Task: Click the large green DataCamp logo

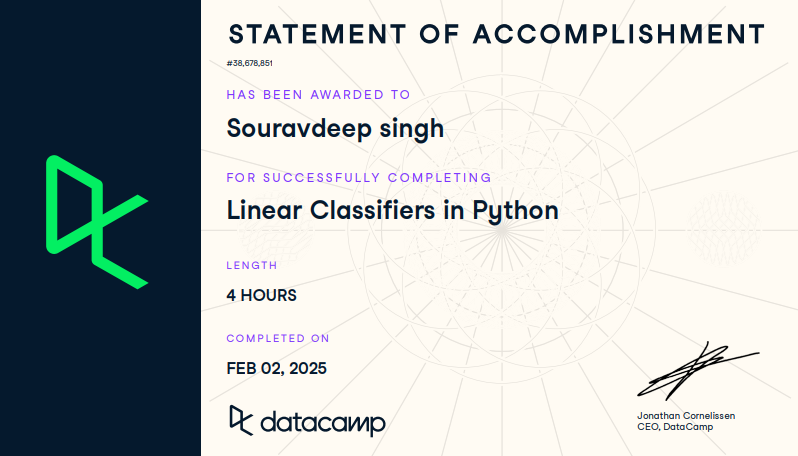Action: (97, 222)
